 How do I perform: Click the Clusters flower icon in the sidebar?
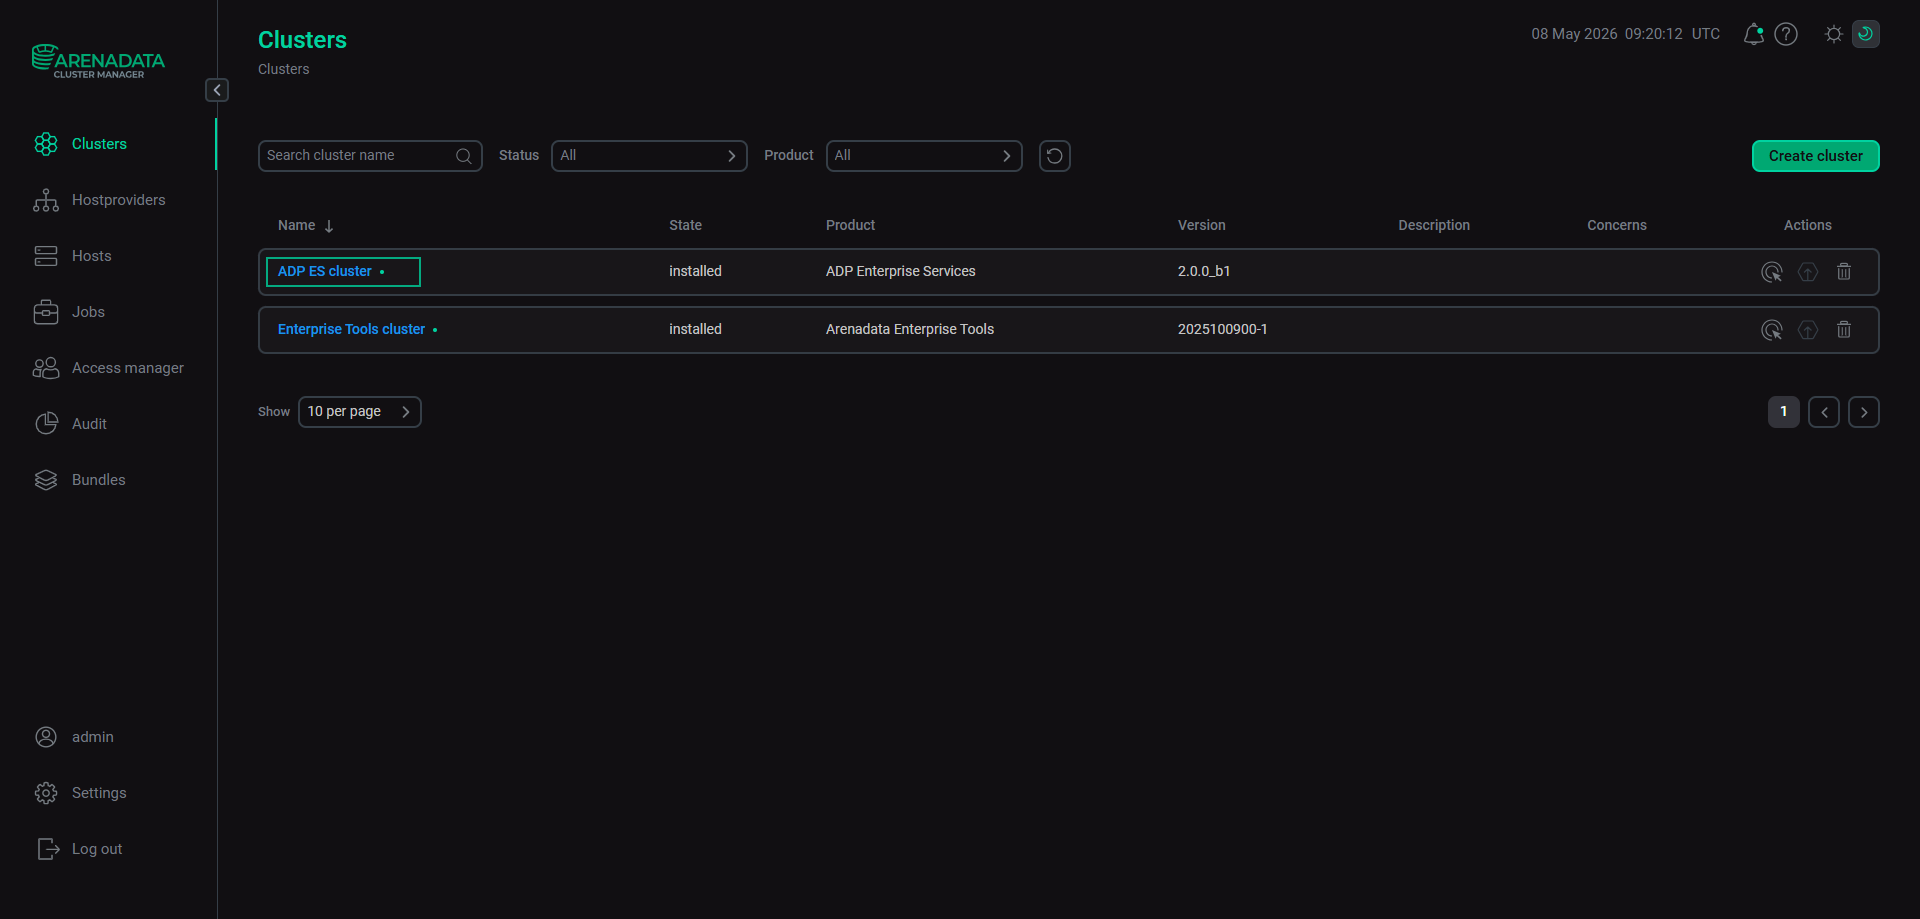point(46,144)
